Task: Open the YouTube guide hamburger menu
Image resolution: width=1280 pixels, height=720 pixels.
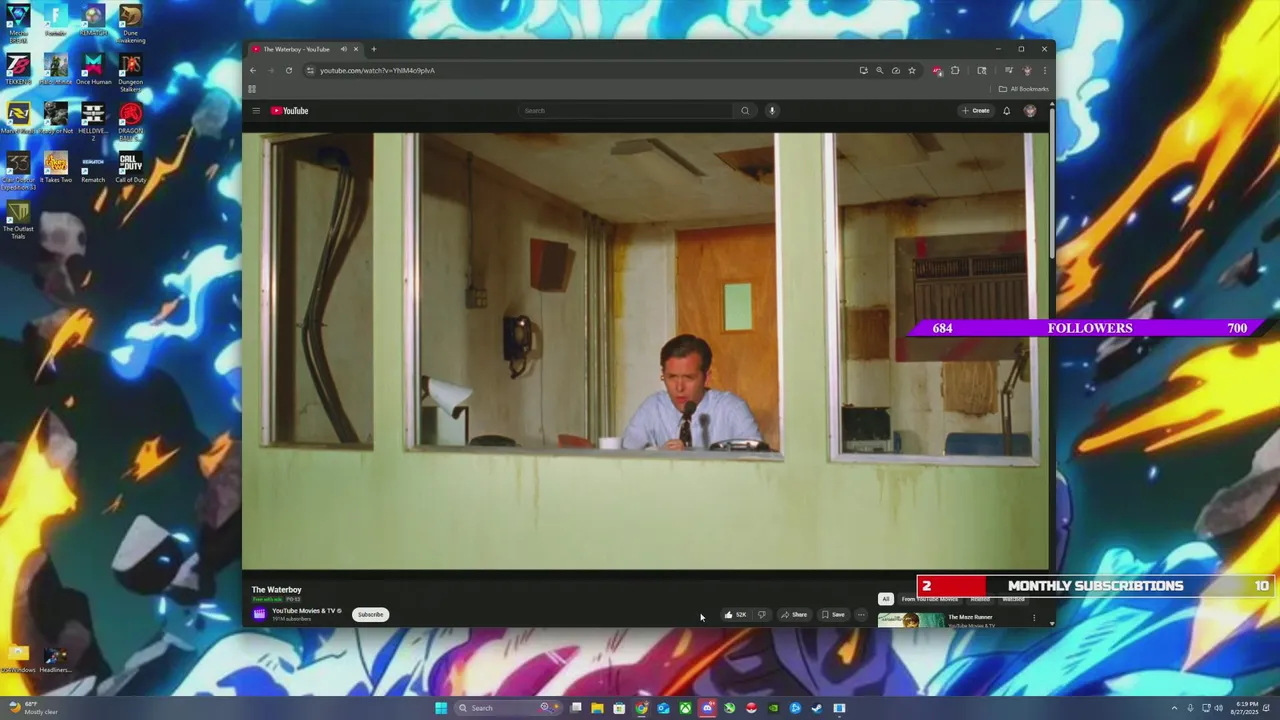Action: coord(256,111)
